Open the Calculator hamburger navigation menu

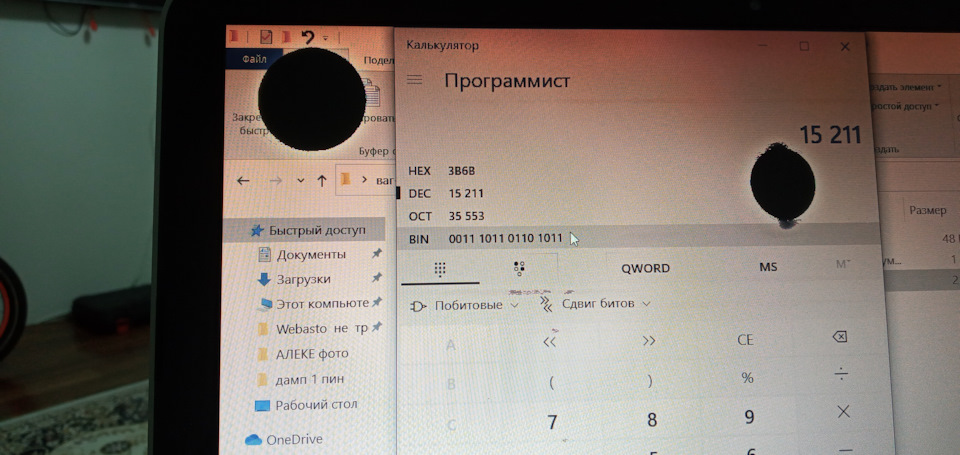[414, 80]
